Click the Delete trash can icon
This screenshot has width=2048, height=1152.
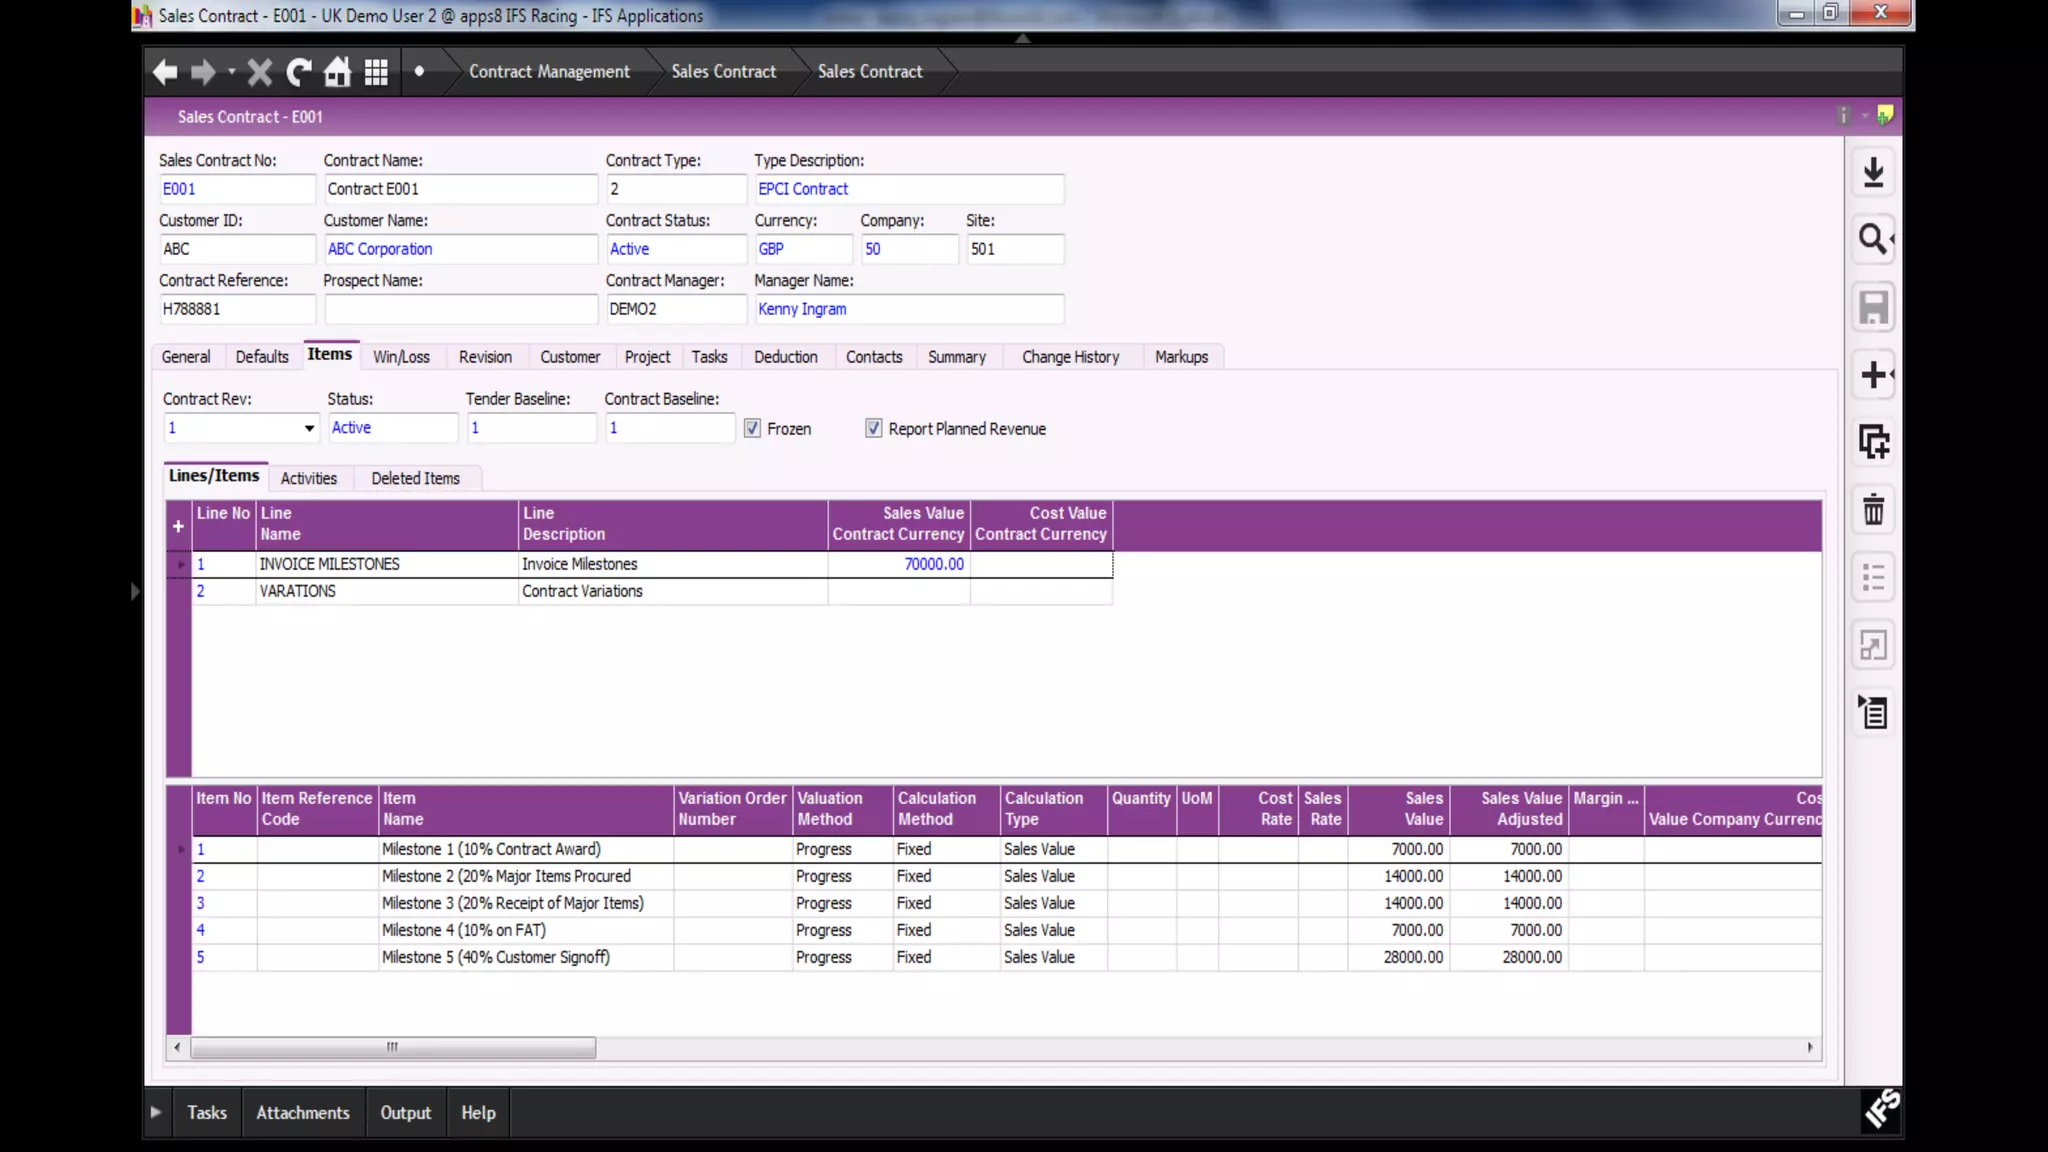[x=1873, y=510]
